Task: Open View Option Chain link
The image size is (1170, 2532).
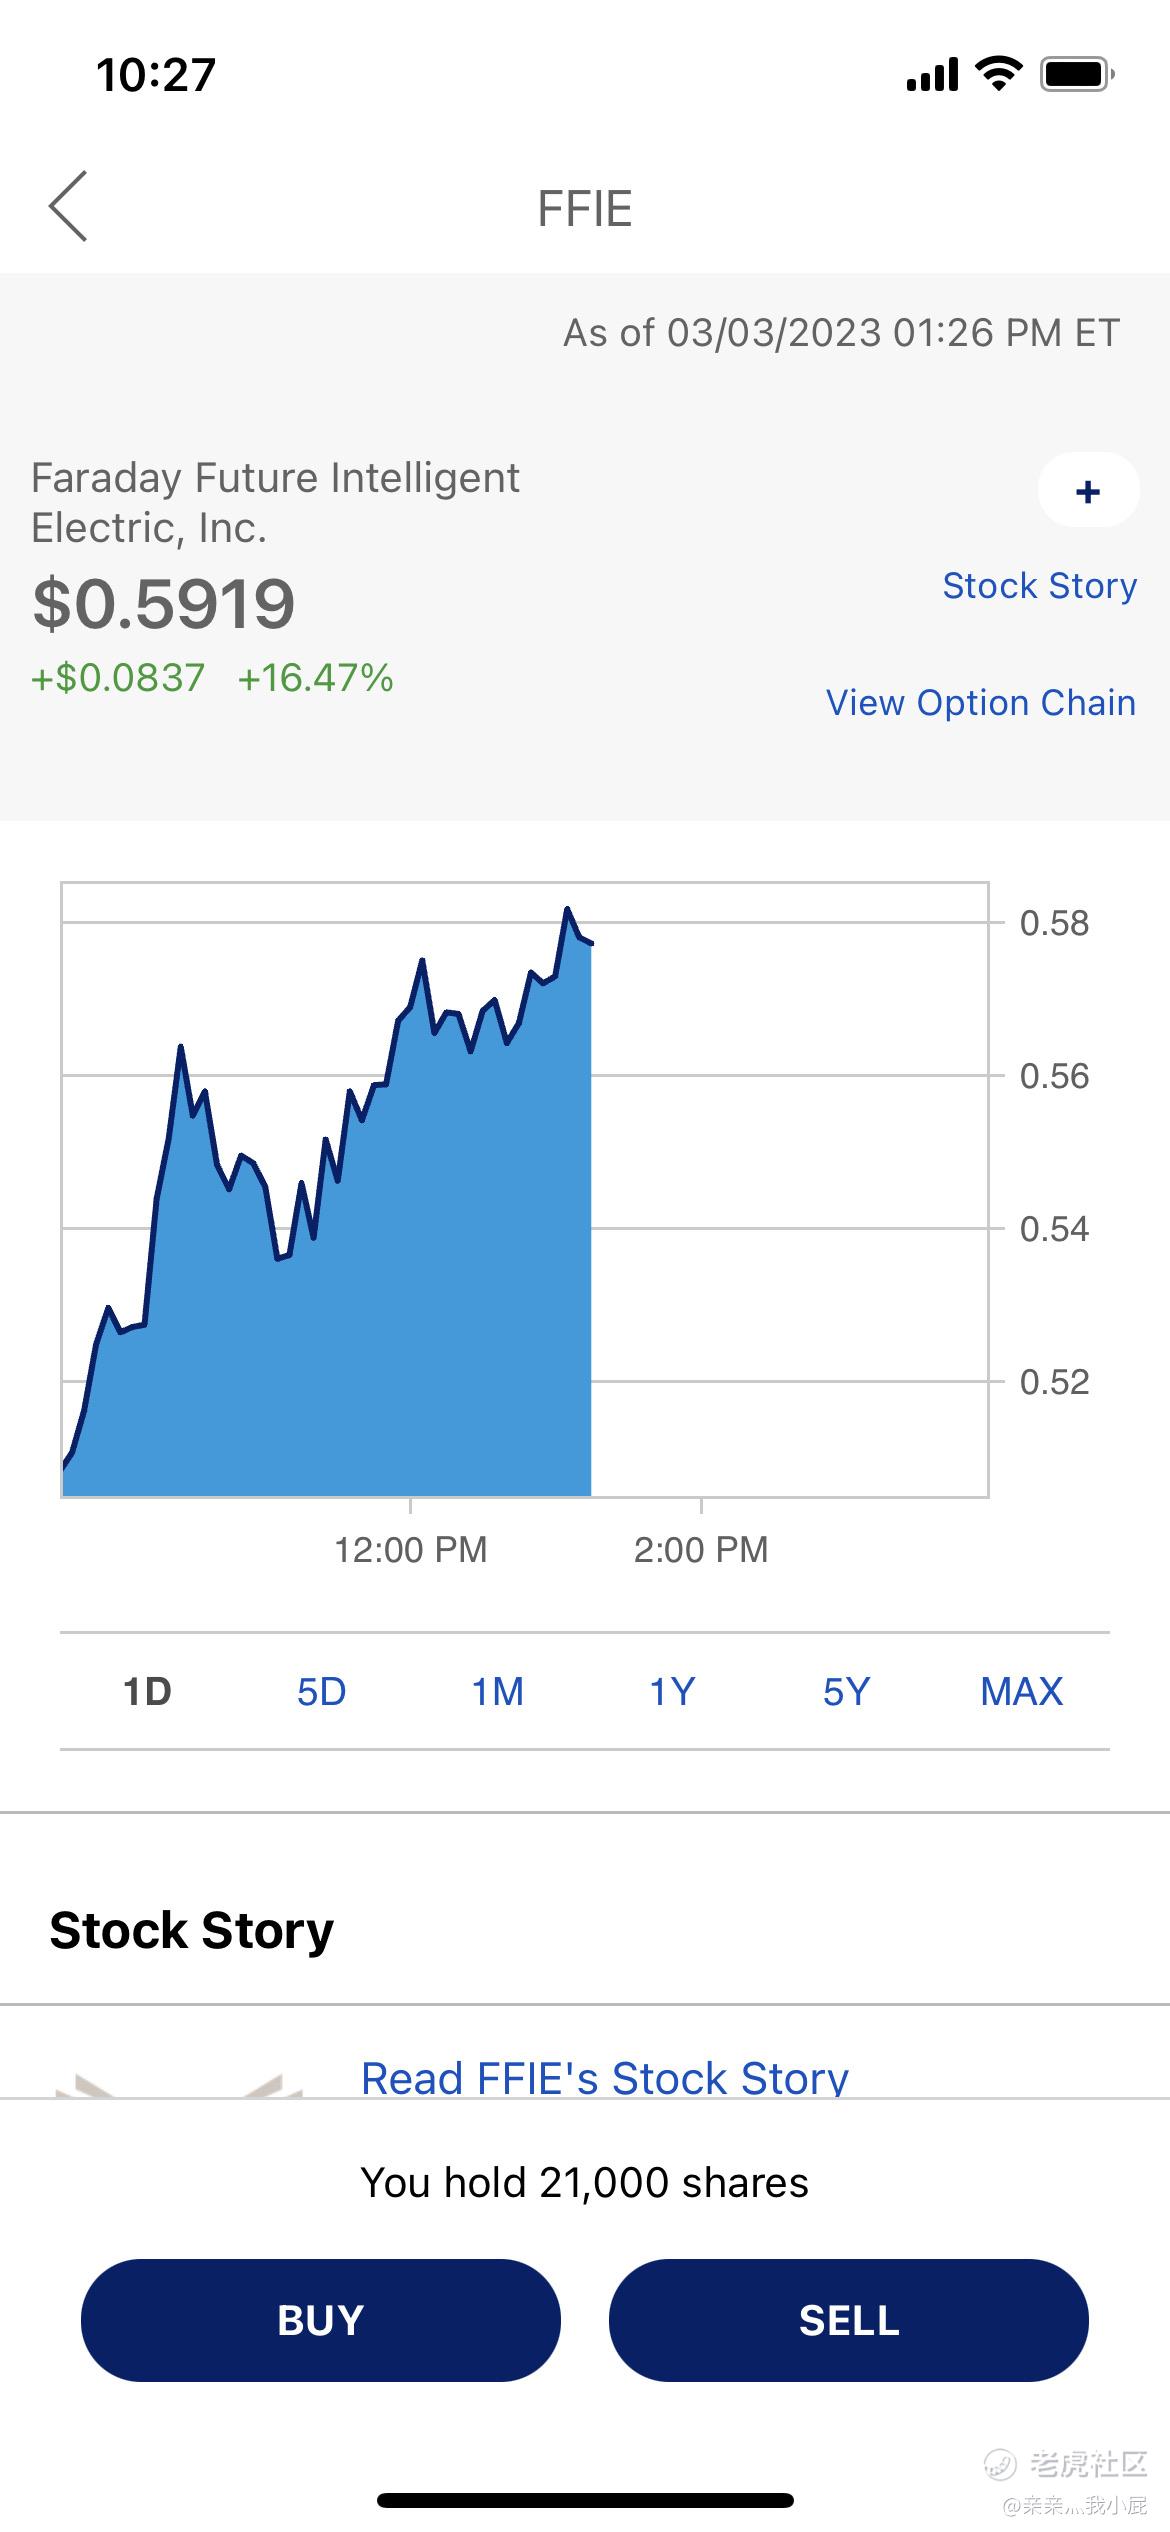Action: click(980, 703)
